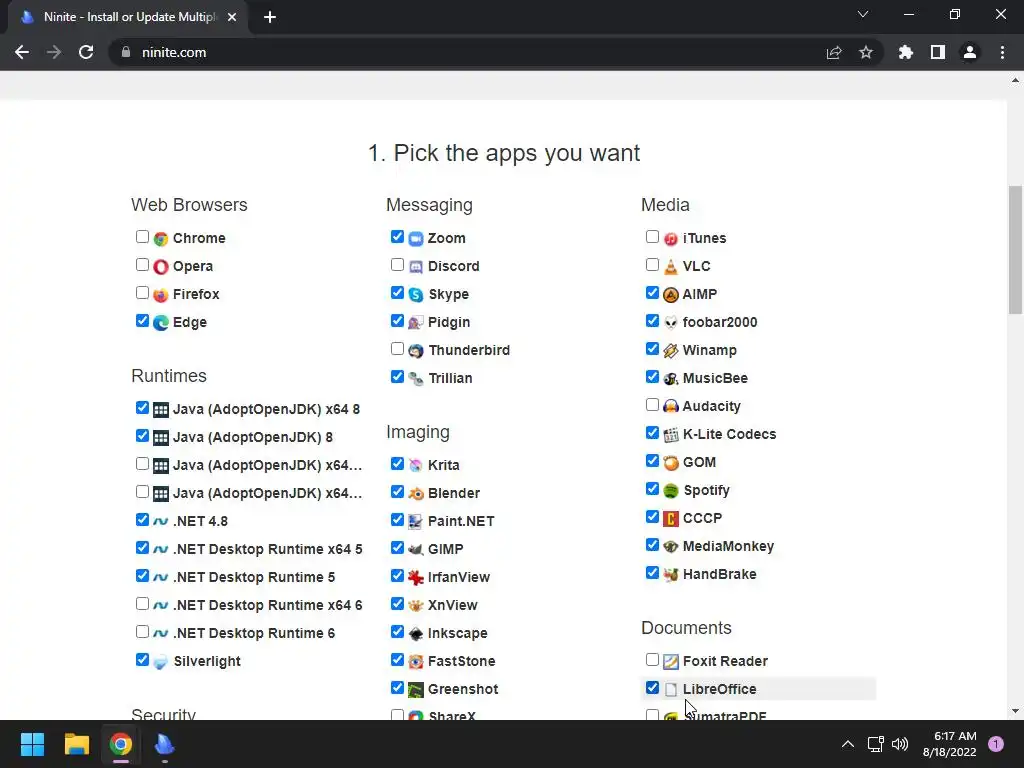This screenshot has width=1024, height=768.
Task: Click the Paint.NET label
Action: tap(461, 521)
